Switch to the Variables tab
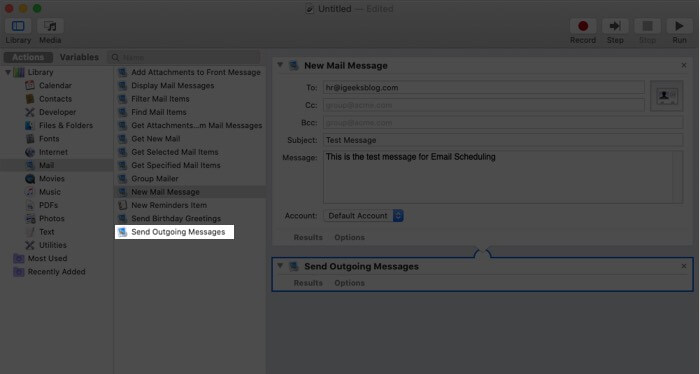 point(79,57)
